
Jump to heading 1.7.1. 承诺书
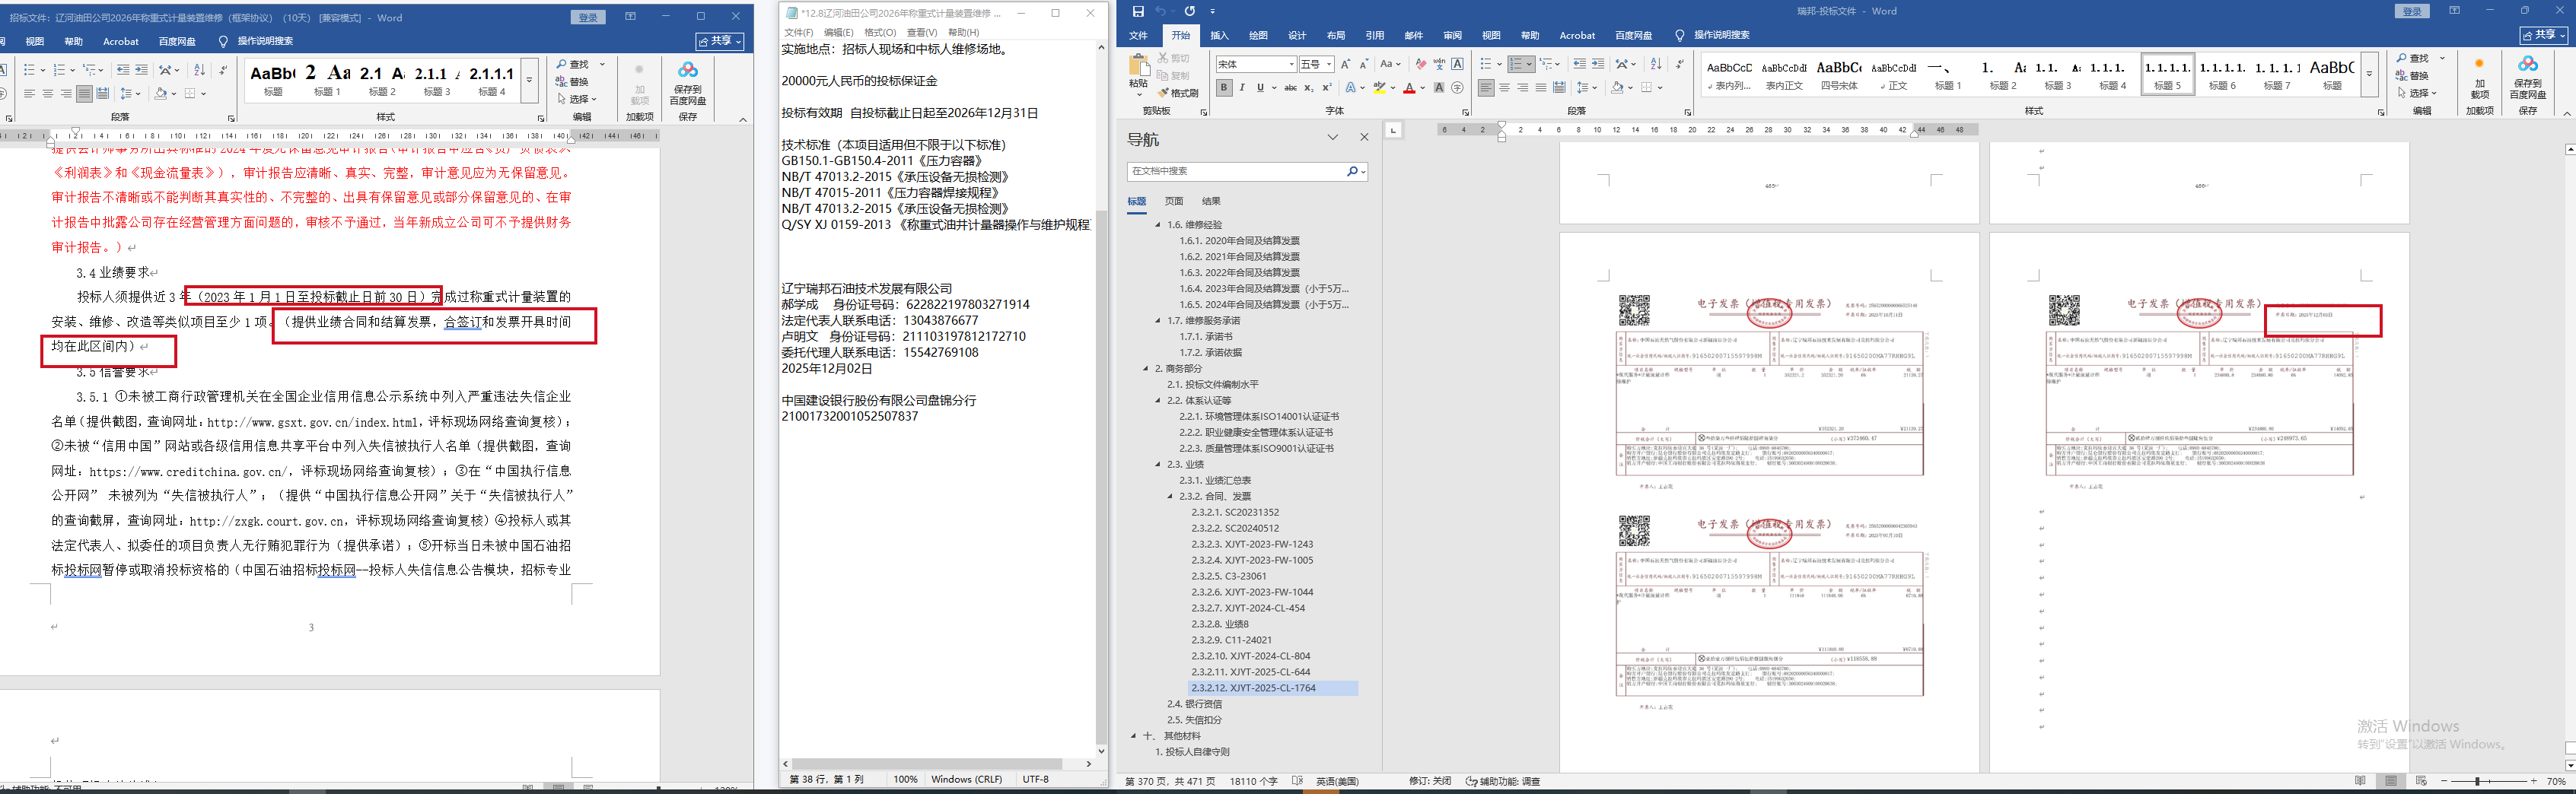[x=1206, y=337]
